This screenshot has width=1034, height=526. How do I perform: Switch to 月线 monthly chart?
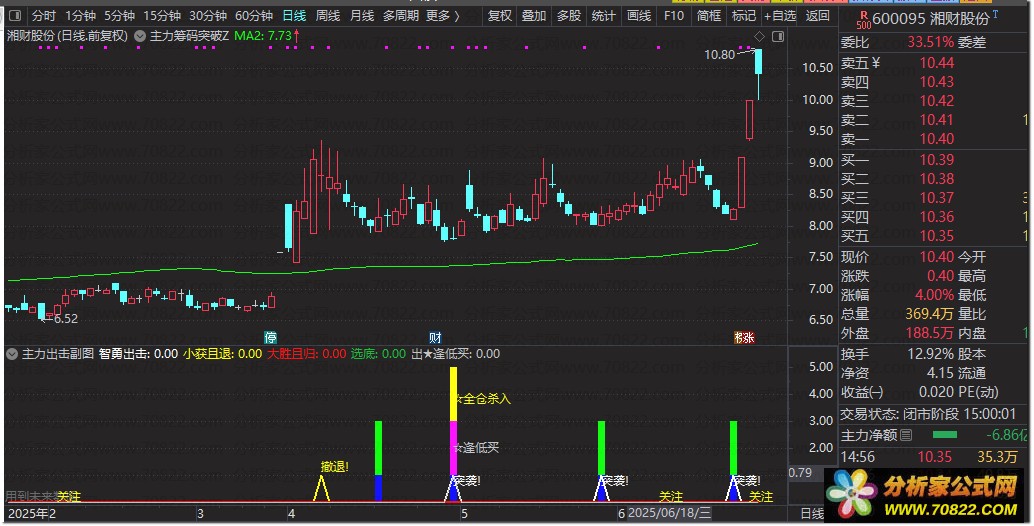(362, 15)
